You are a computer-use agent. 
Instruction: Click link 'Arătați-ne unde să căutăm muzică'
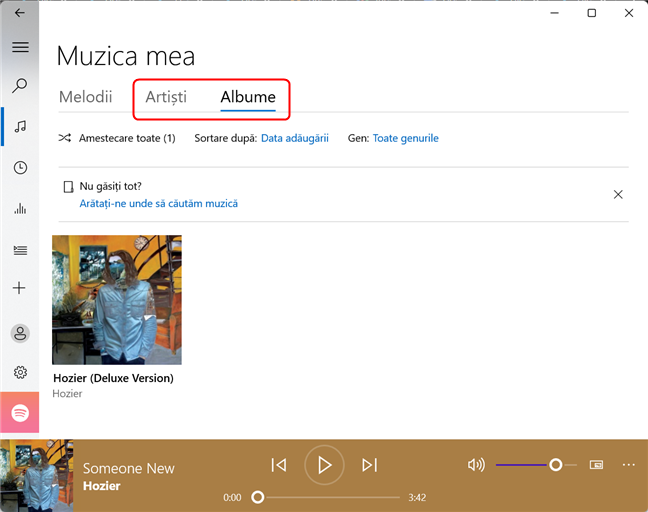159,203
